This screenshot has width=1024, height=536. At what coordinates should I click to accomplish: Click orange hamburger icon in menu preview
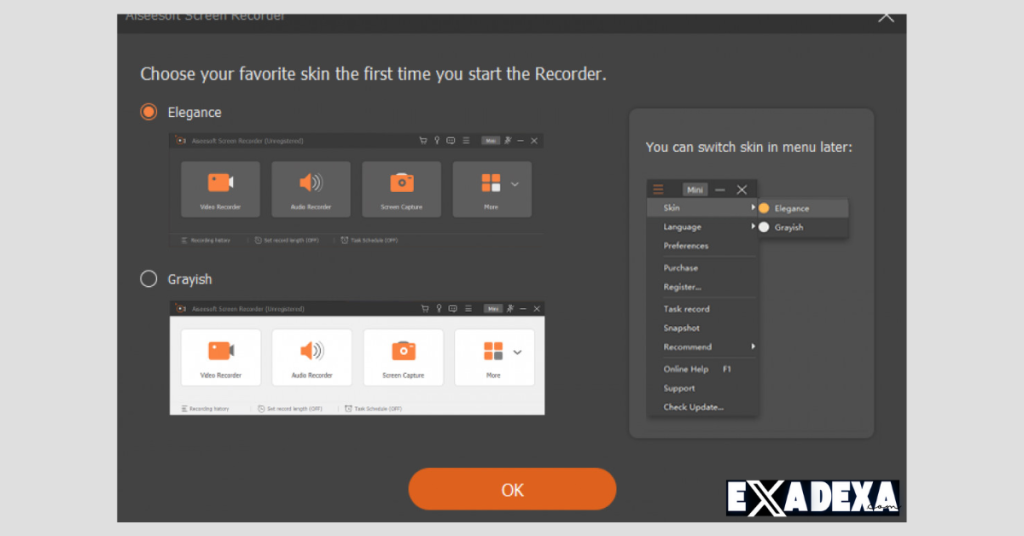(x=658, y=189)
